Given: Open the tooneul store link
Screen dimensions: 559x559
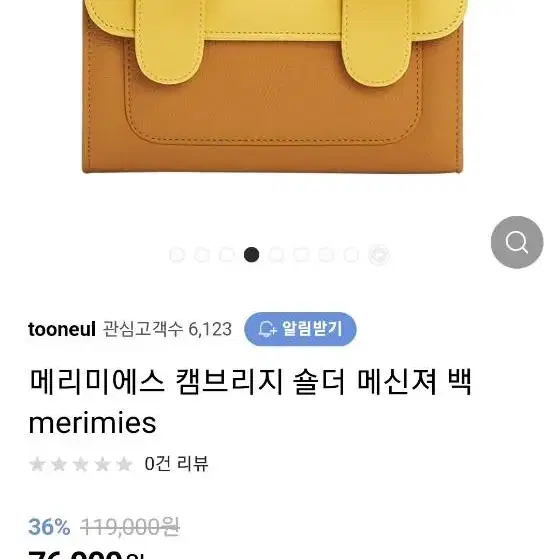Looking at the screenshot, I should click(62, 329).
